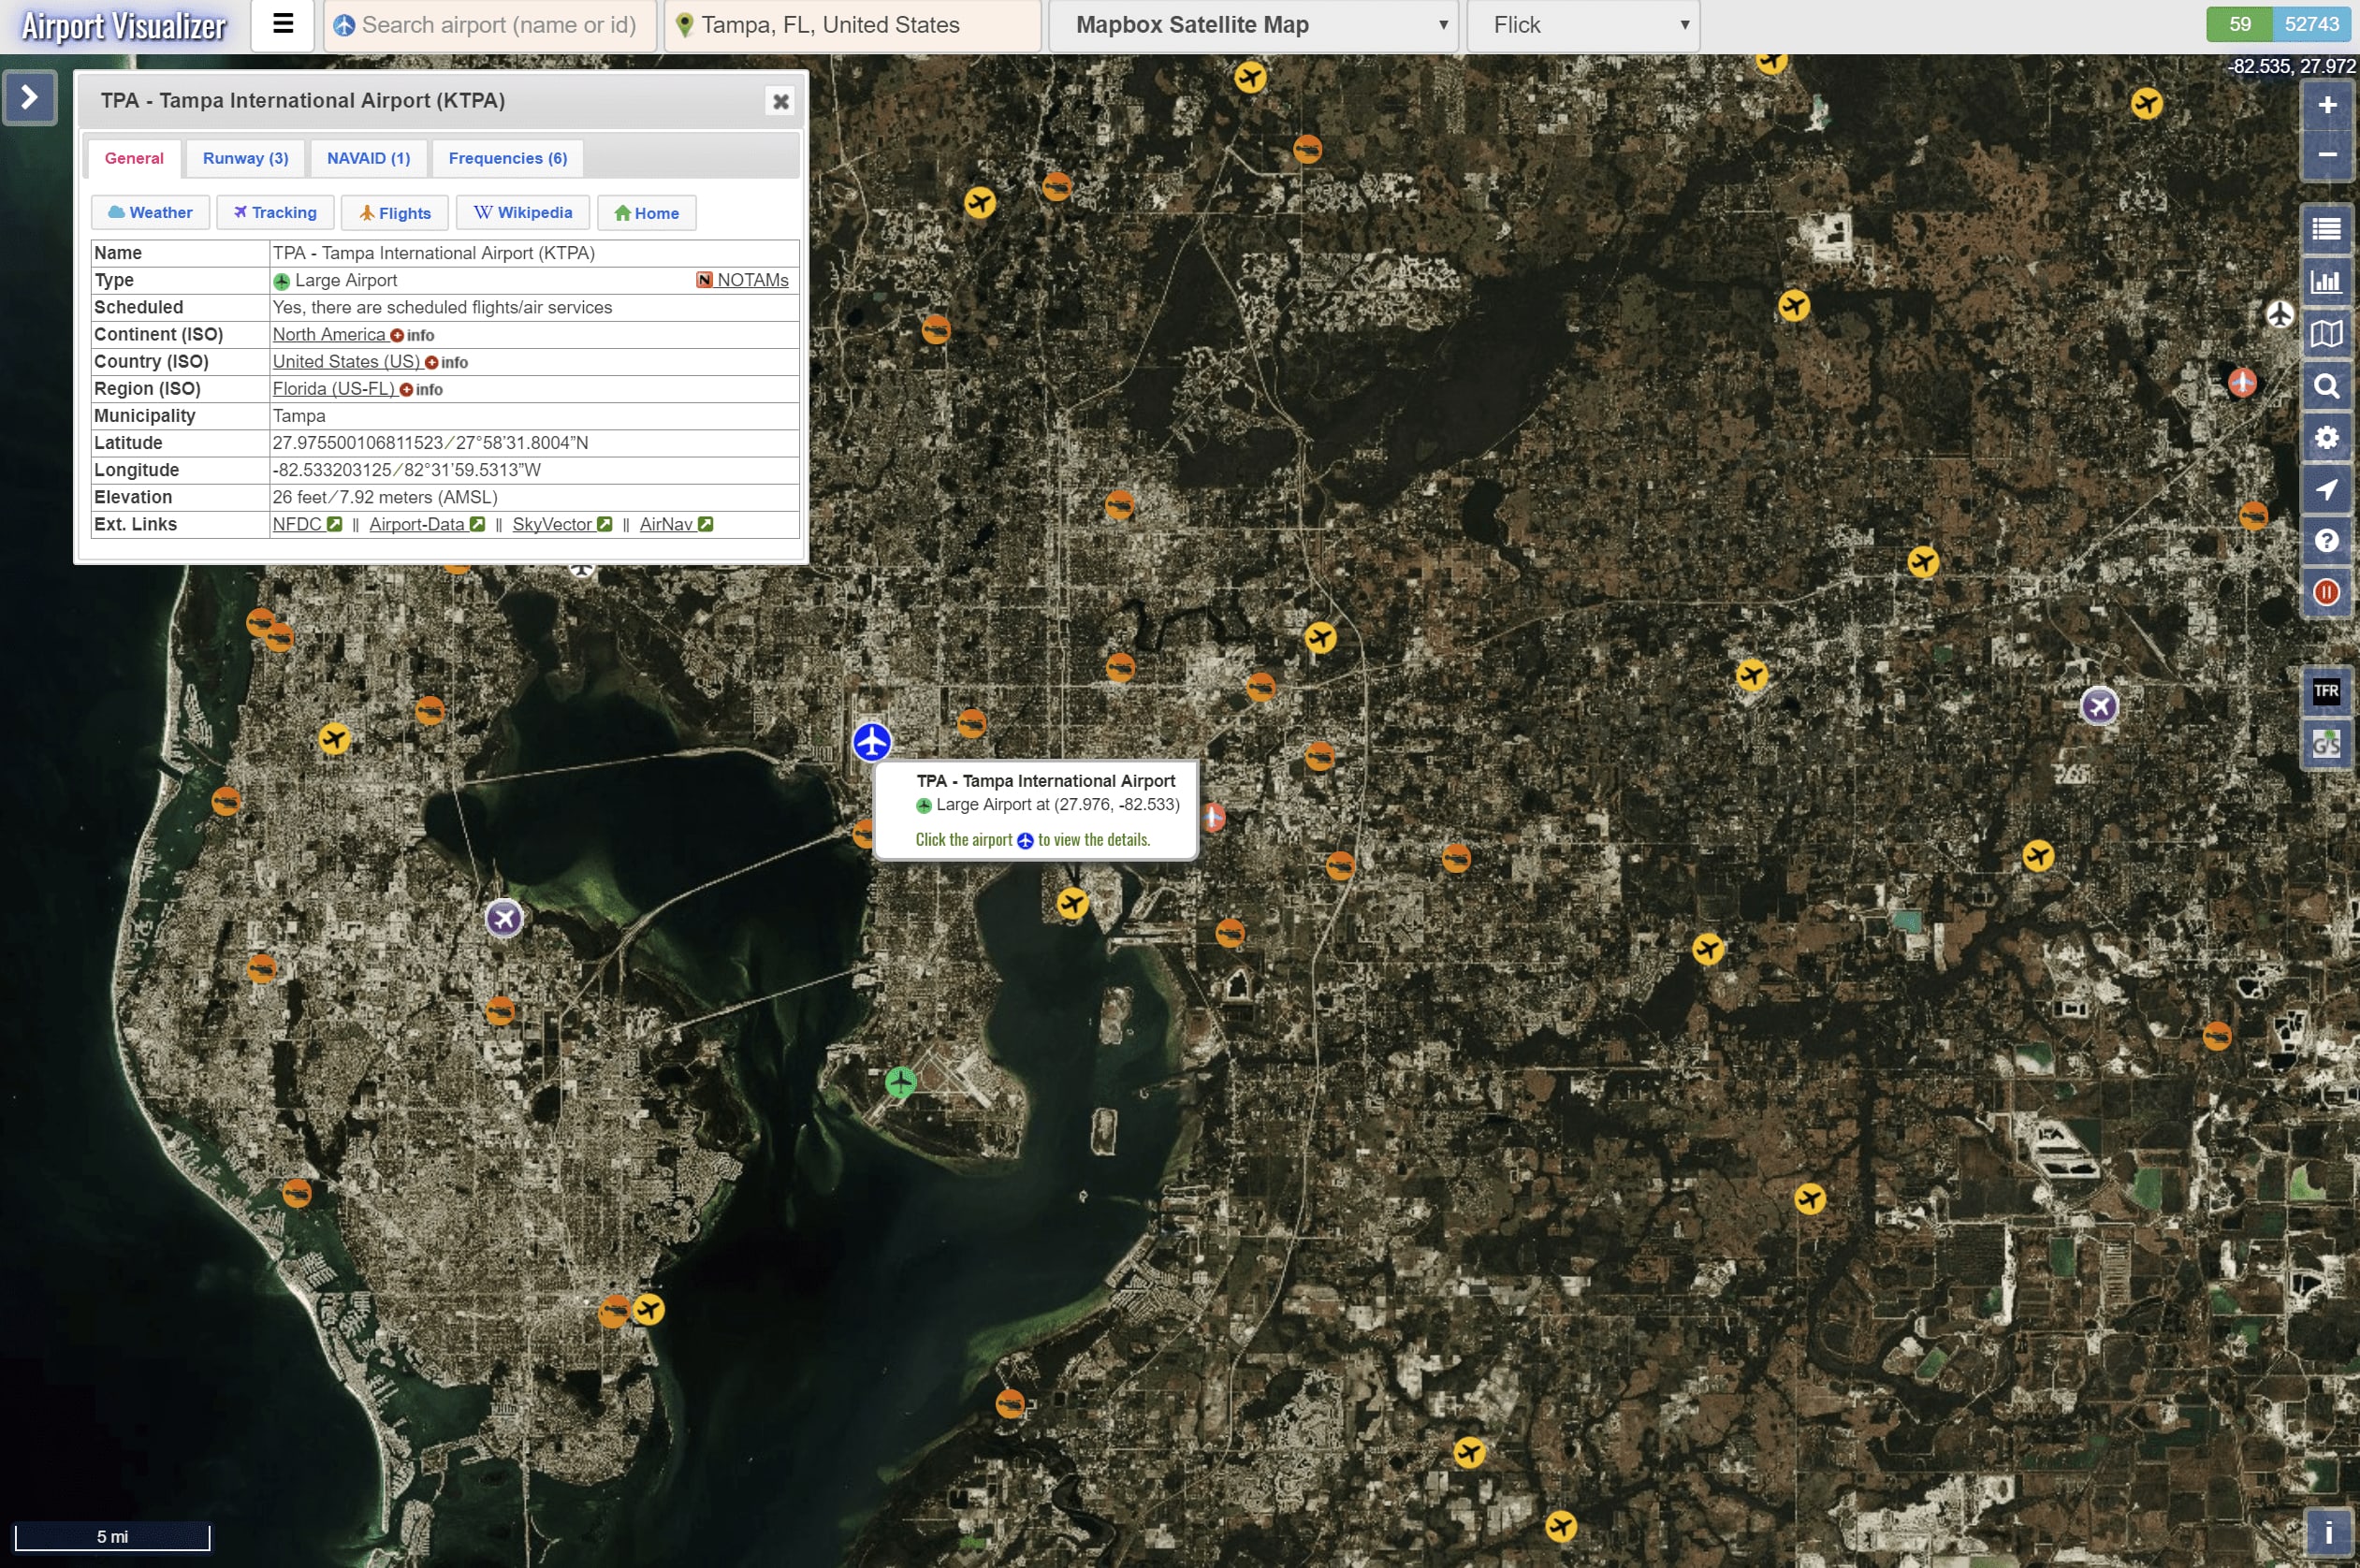Open the help question mark icon
The image size is (2360, 1568).
coord(2327,541)
